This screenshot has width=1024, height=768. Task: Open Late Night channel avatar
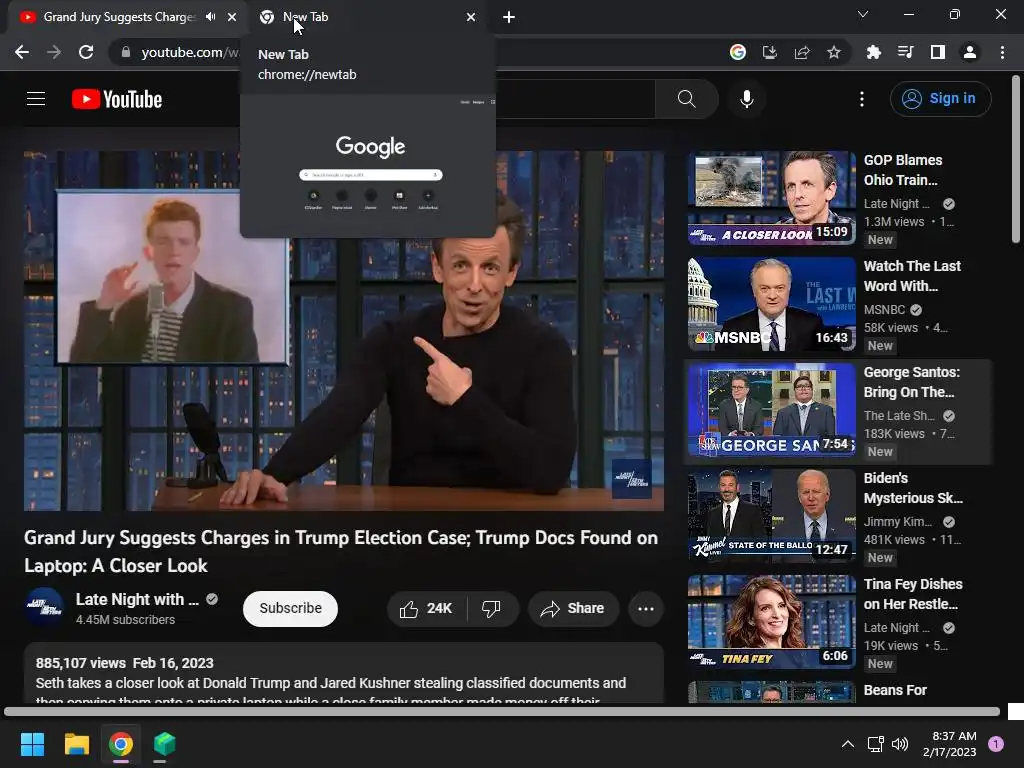tap(44, 607)
